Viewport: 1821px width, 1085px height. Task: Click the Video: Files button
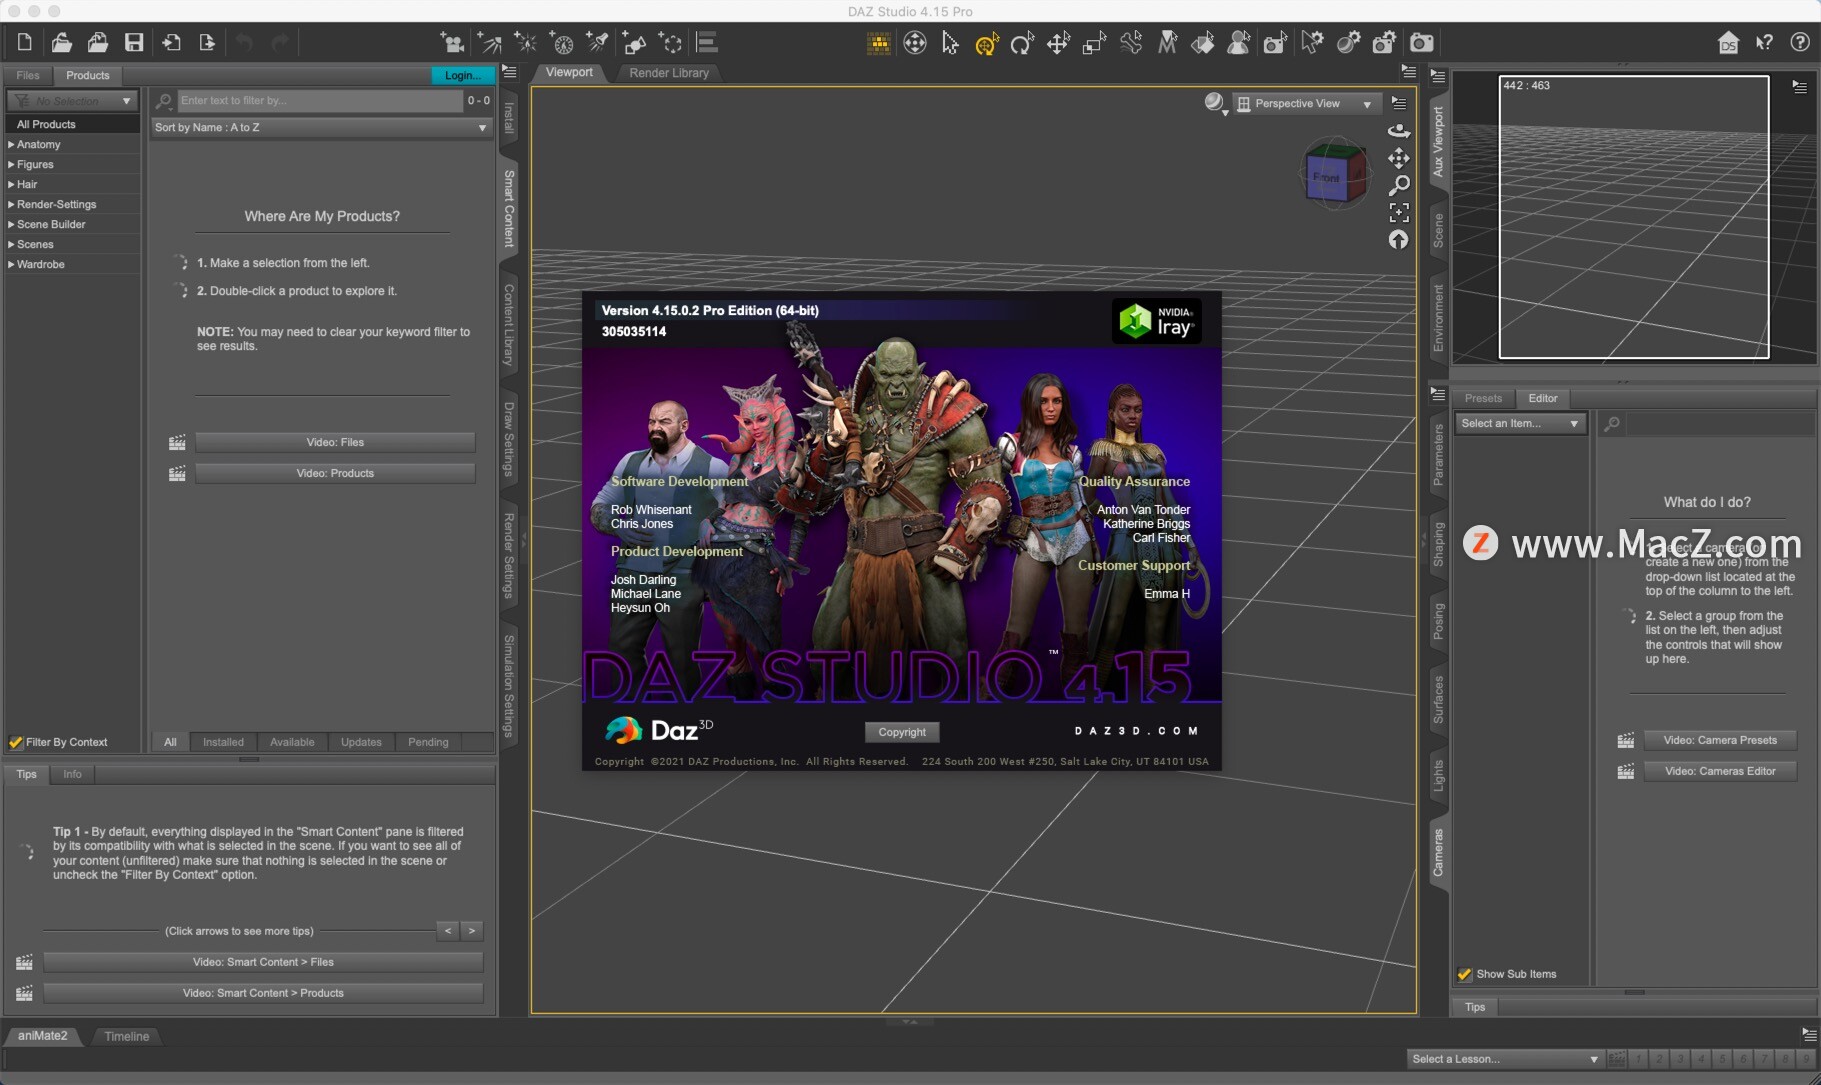pos(335,442)
